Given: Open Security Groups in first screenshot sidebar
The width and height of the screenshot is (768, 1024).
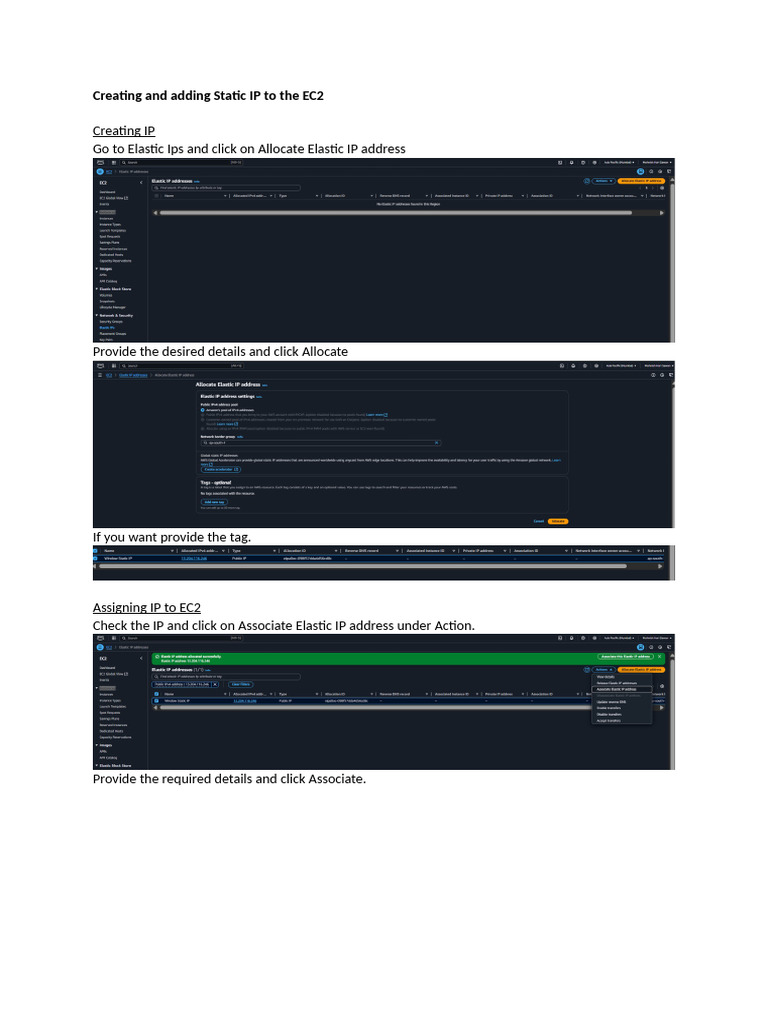Looking at the screenshot, I should pos(111,321).
